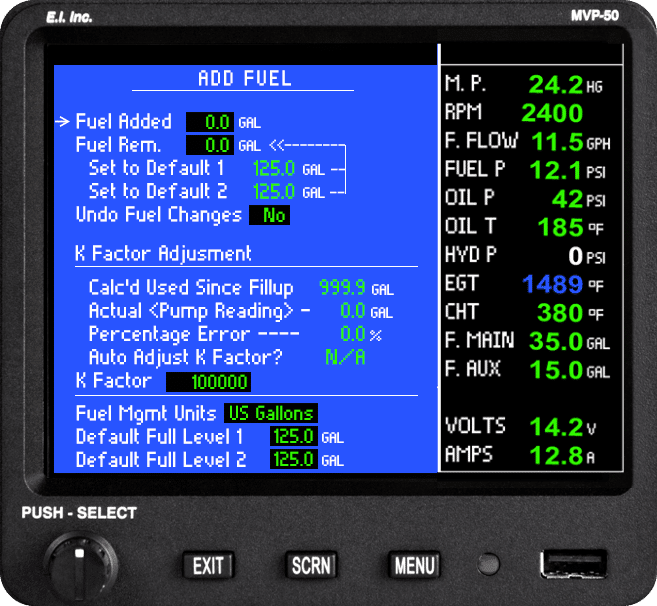Click Calc'd Used Since Fillup 999.9 value
Image resolution: width=657 pixels, height=606 pixels.
tap(342, 287)
